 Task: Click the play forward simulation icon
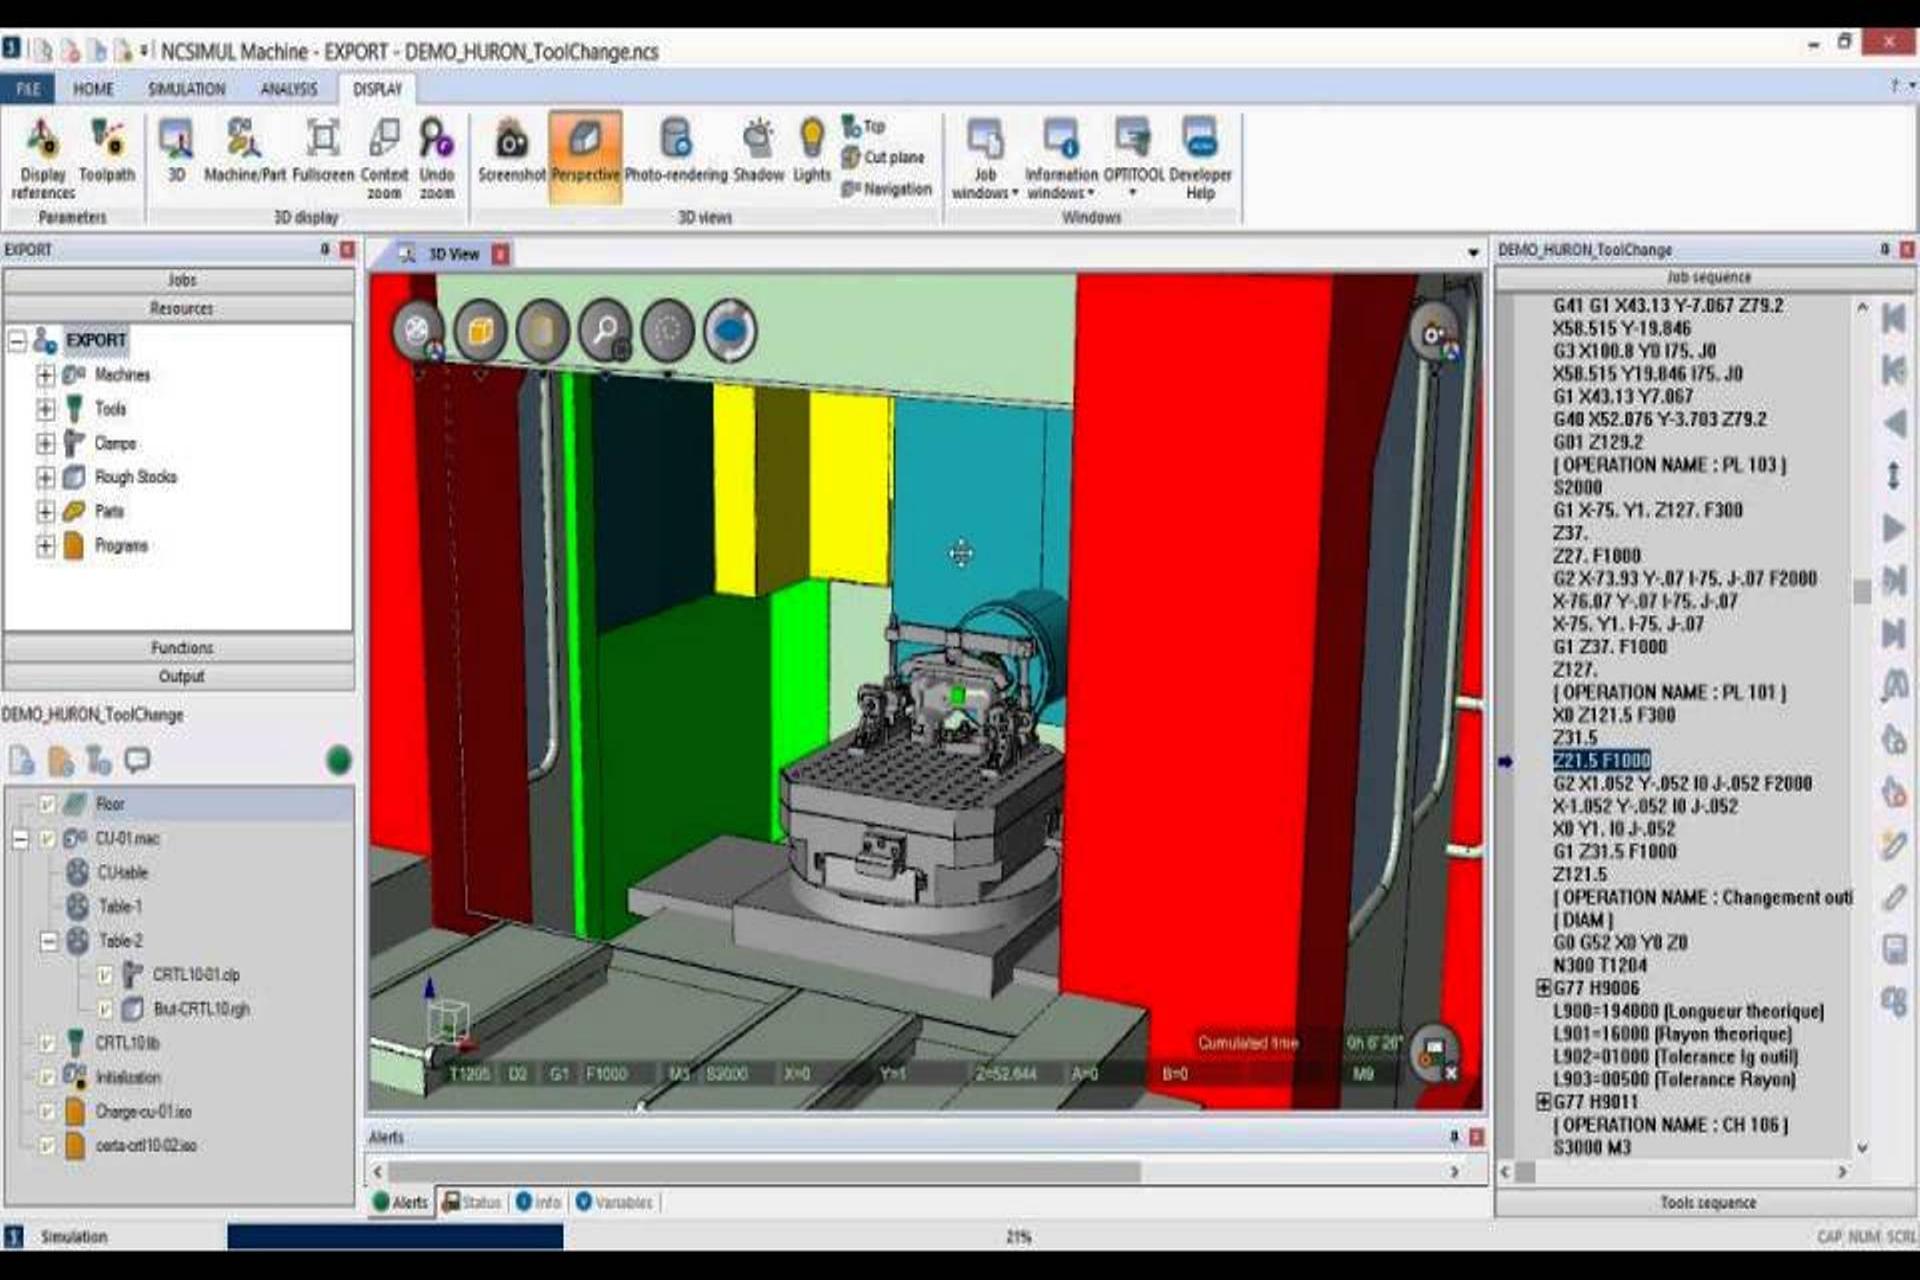pos(1893,528)
